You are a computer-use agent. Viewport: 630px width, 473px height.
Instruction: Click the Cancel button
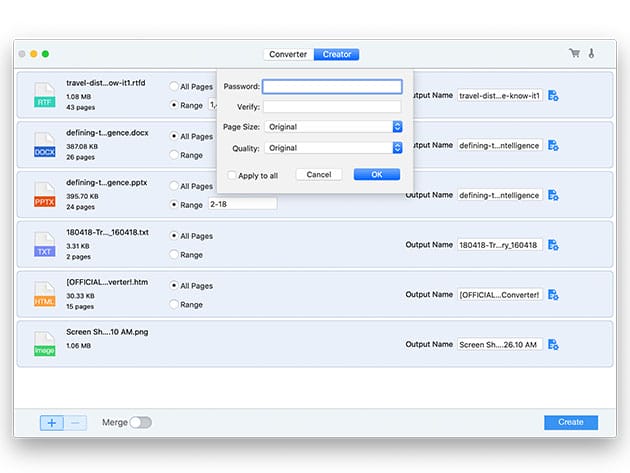(x=319, y=175)
